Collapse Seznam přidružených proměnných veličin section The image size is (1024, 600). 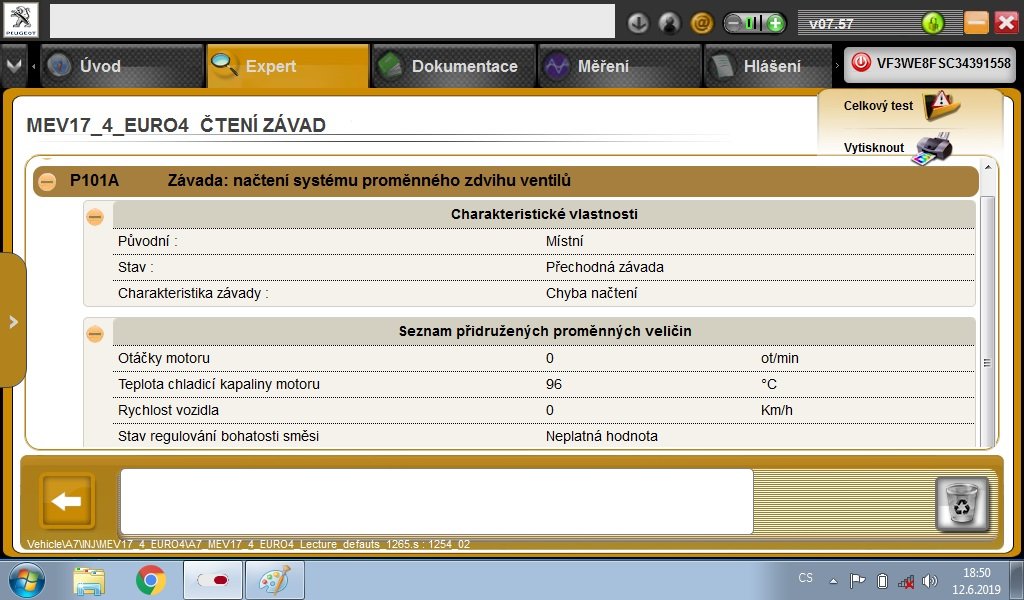click(x=95, y=334)
